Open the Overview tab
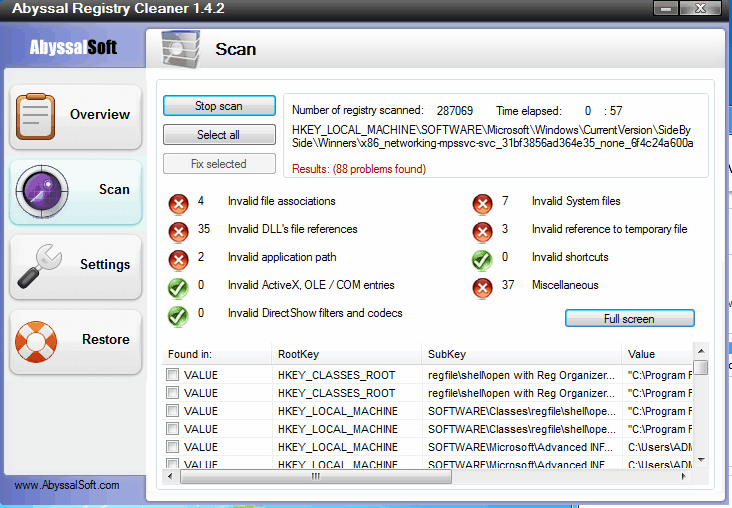 pyautogui.click(x=75, y=117)
